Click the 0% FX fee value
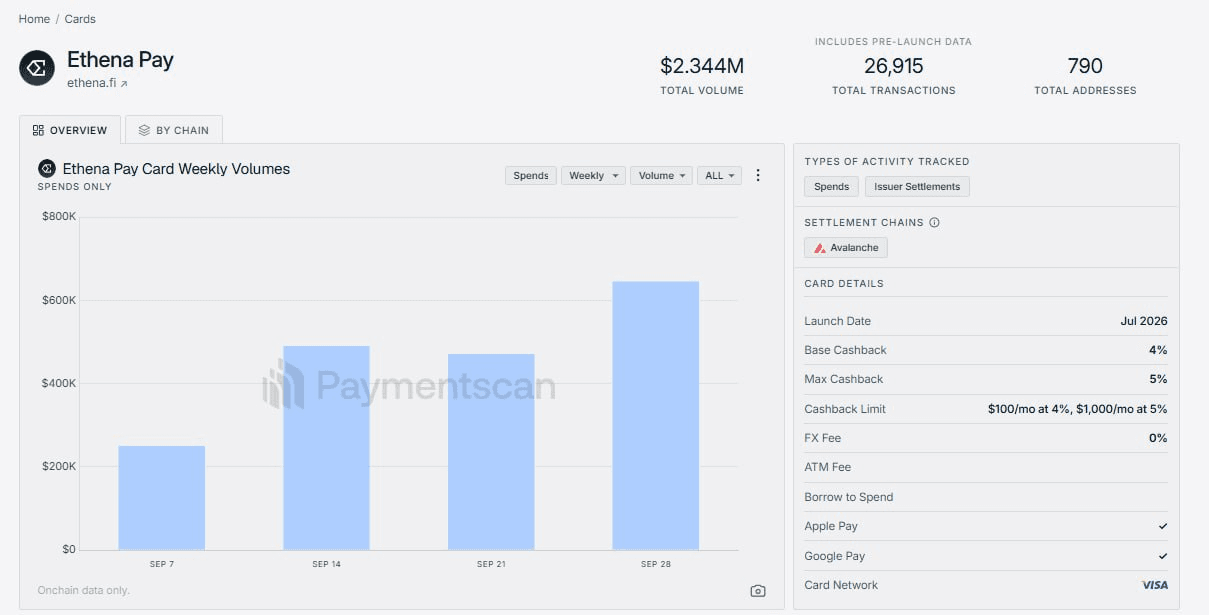 pos(1158,438)
